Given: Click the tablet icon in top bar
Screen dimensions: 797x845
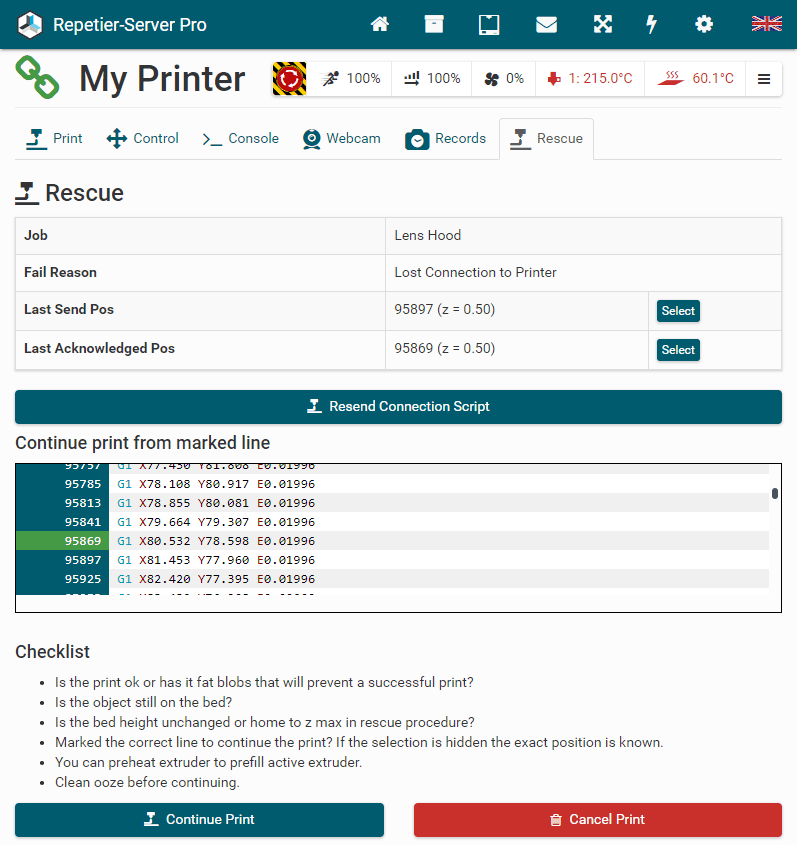Looking at the screenshot, I should [x=489, y=24].
